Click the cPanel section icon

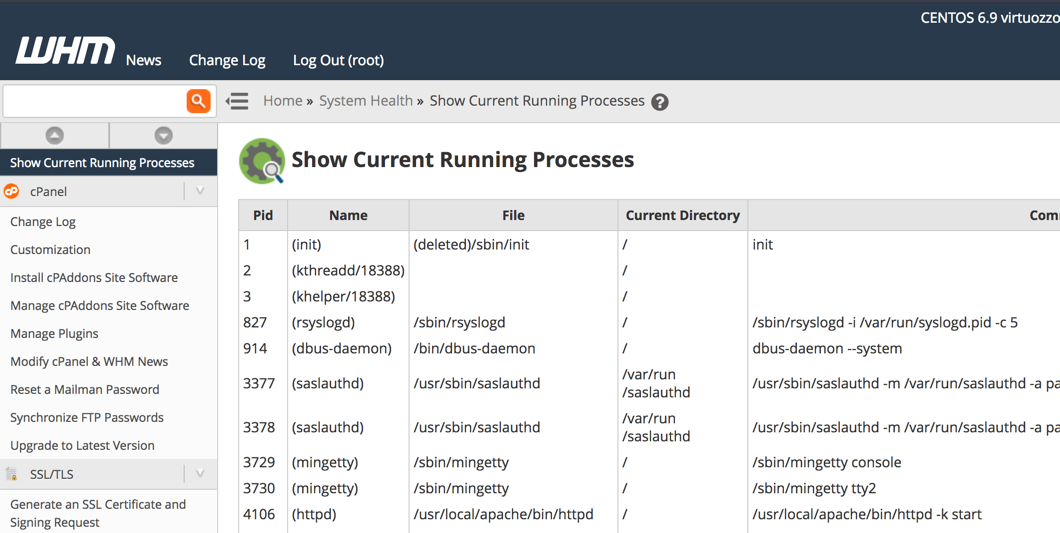click(x=12, y=191)
